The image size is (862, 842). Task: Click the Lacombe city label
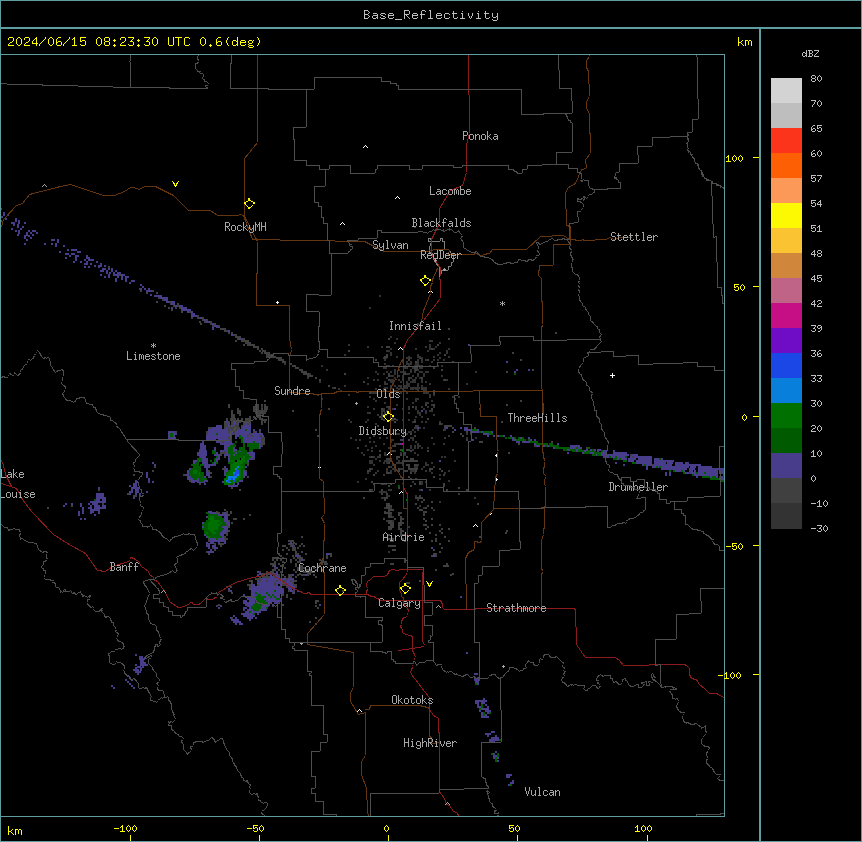point(450,191)
